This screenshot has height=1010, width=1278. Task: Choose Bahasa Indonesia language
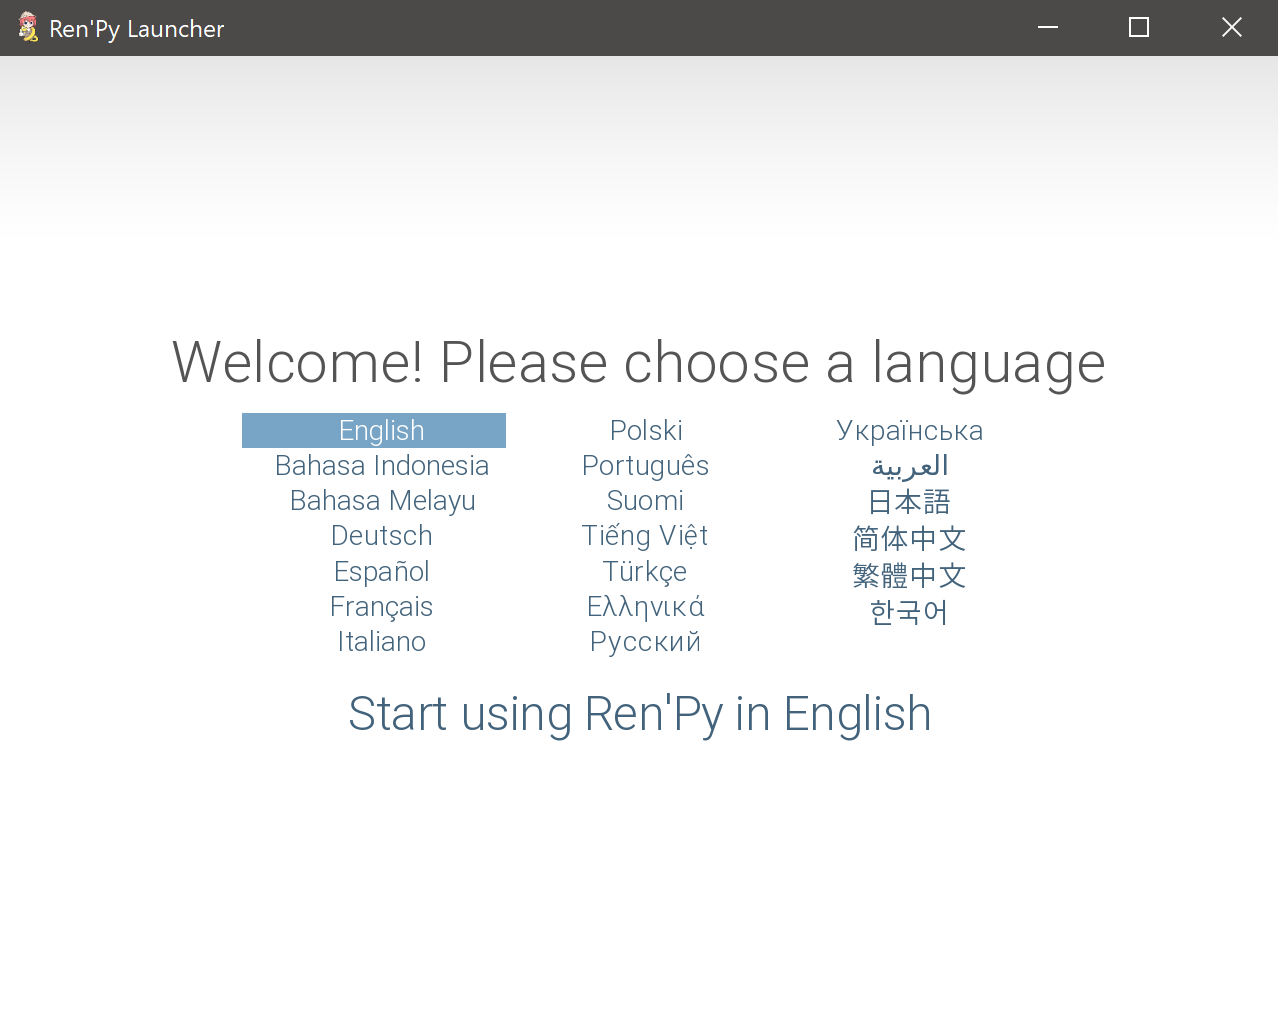click(x=381, y=465)
